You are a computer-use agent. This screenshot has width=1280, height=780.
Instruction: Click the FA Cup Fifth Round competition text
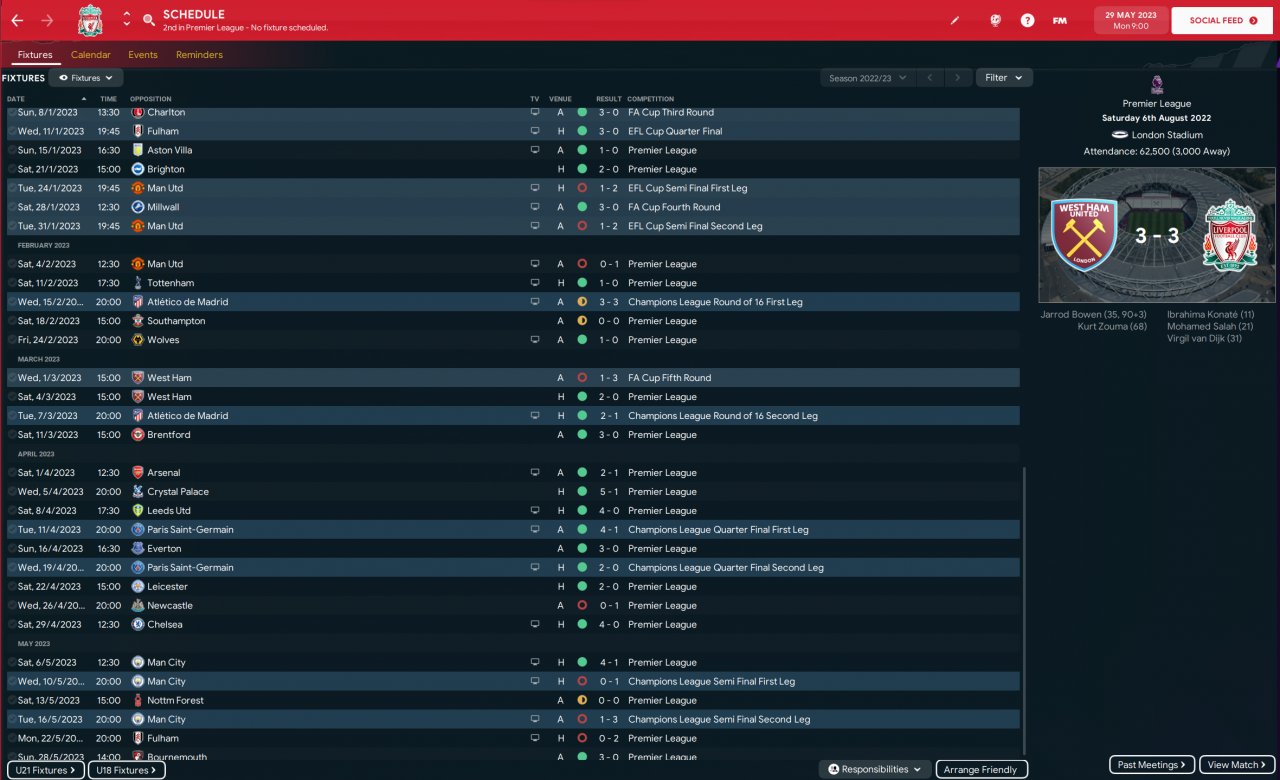click(x=670, y=378)
